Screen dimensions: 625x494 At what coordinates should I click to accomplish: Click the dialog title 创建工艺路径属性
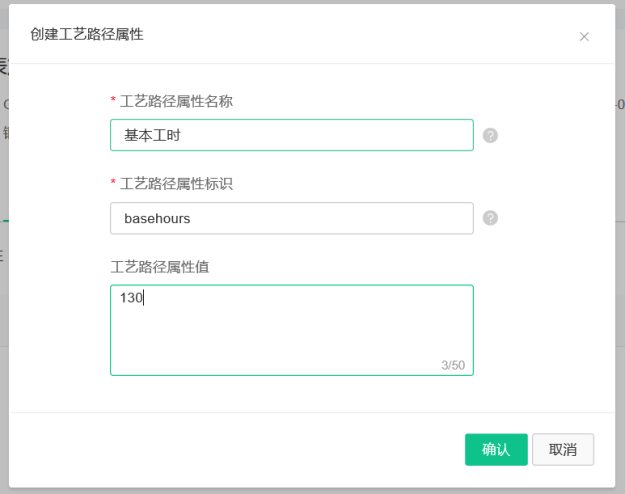coord(86,34)
